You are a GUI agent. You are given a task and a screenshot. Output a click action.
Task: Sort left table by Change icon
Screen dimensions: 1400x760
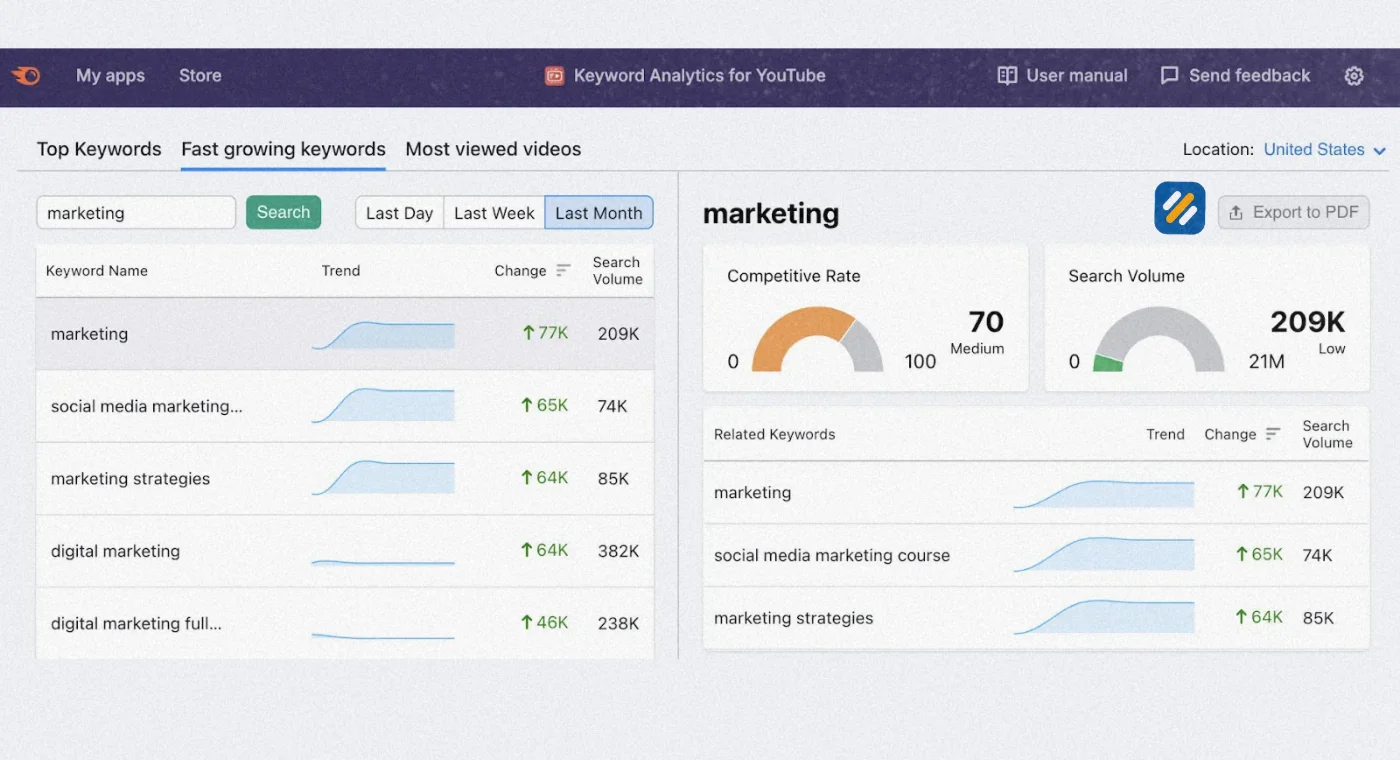[x=564, y=270]
